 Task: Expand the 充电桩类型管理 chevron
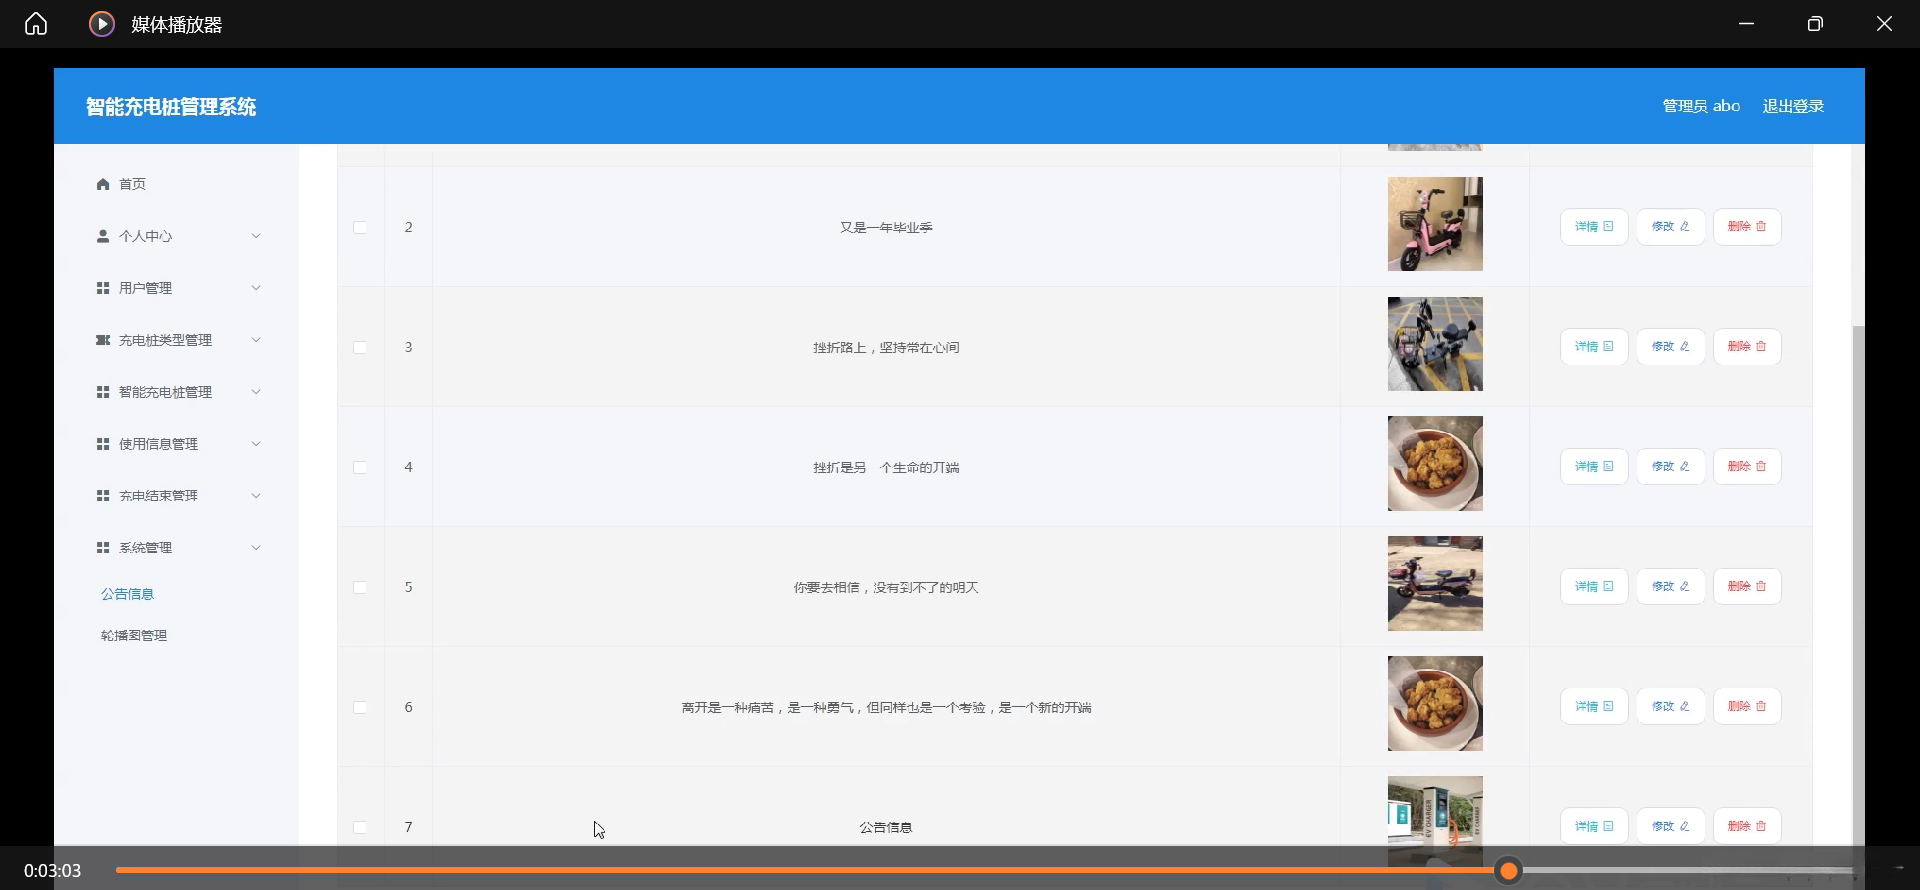point(256,340)
